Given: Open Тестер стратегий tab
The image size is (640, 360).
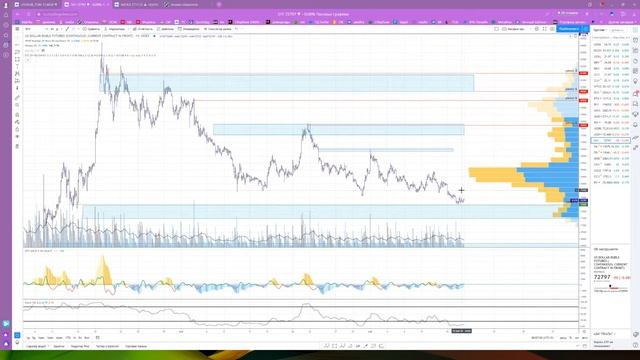Looking at the screenshot, I should tap(107, 346).
